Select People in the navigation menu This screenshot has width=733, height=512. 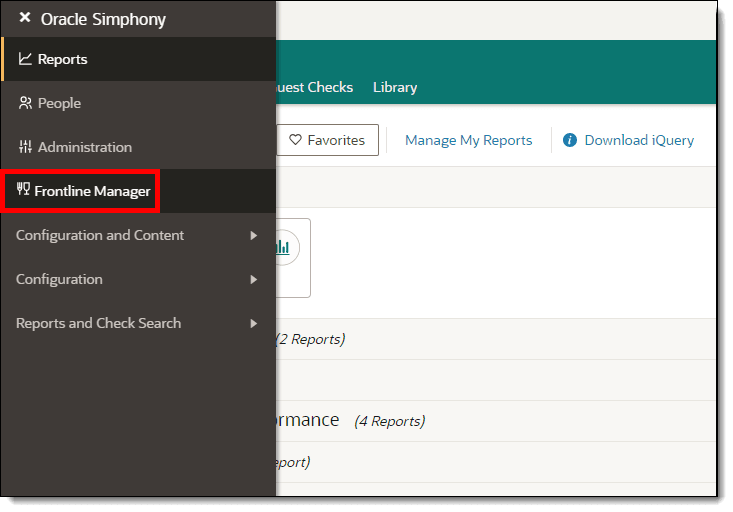pyautogui.click(x=59, y=103)
